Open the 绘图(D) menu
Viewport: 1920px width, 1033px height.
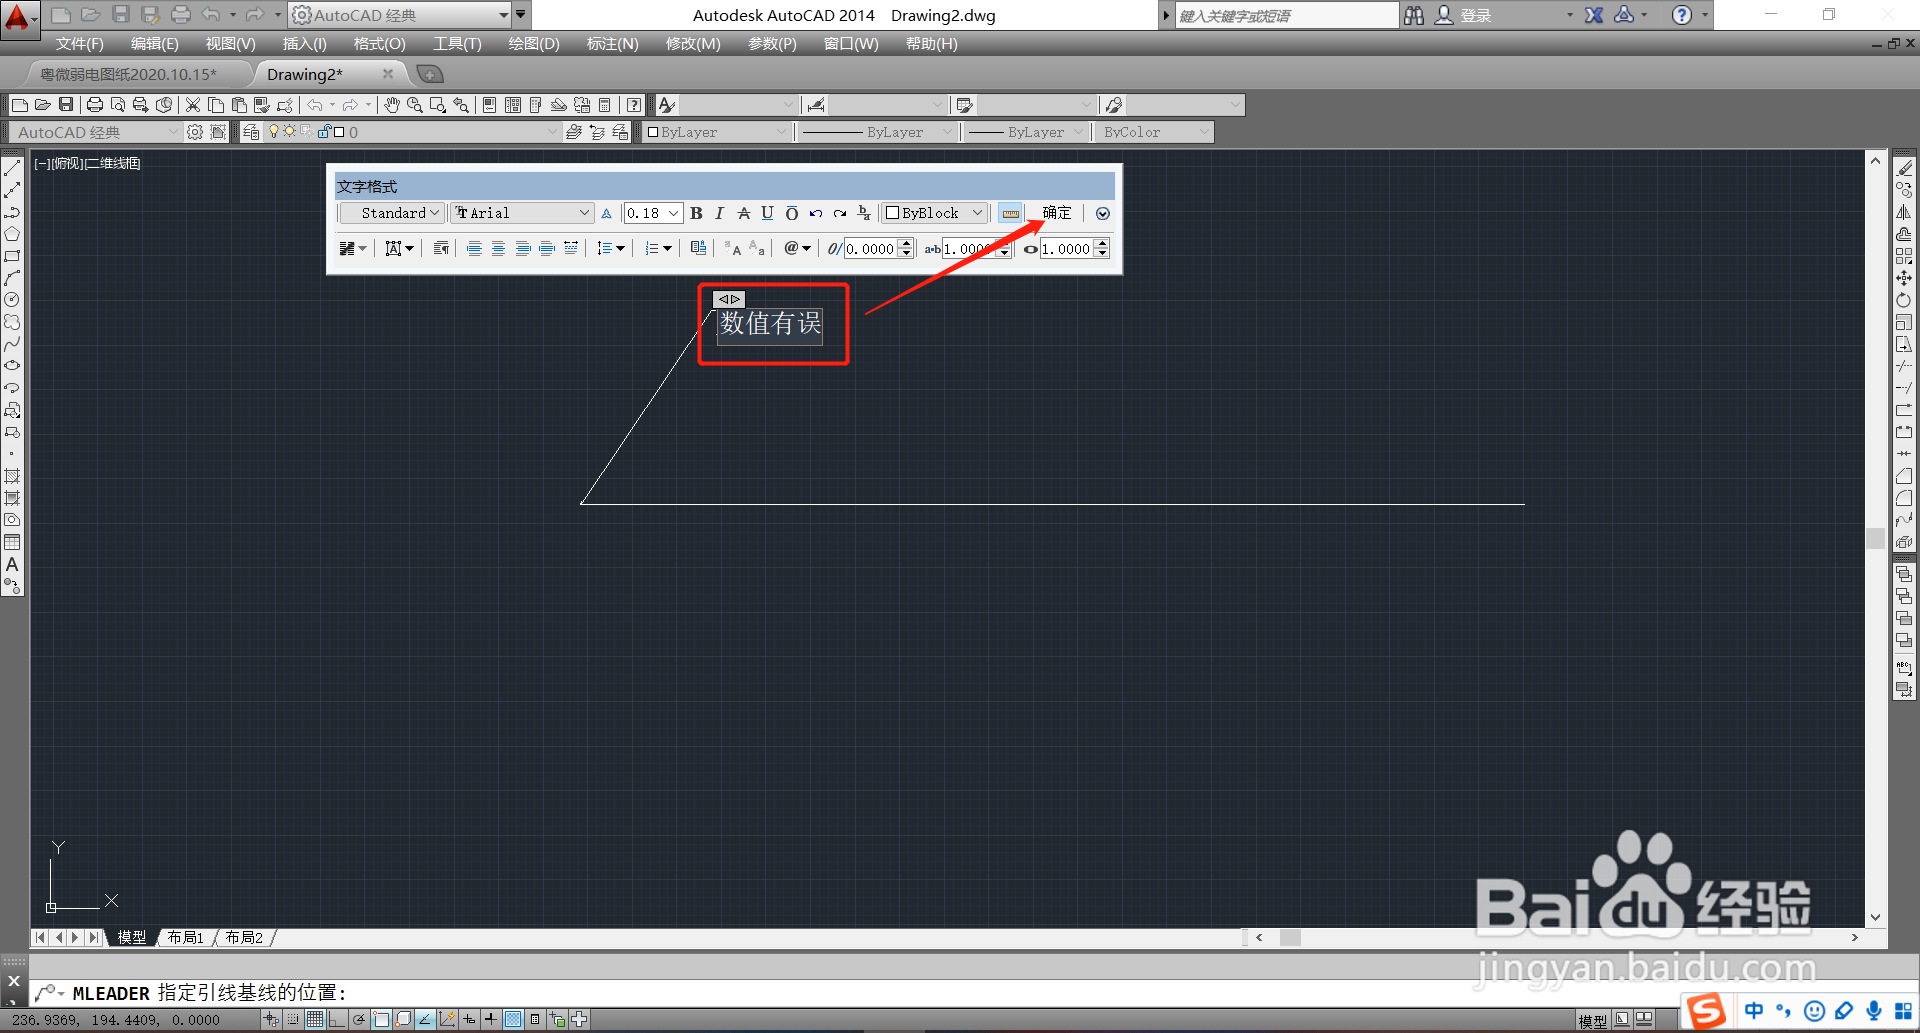click(x=534, y=44)
